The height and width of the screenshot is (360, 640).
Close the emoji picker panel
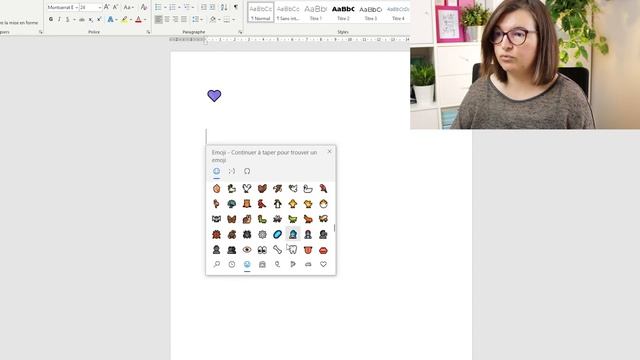(330, 151)
